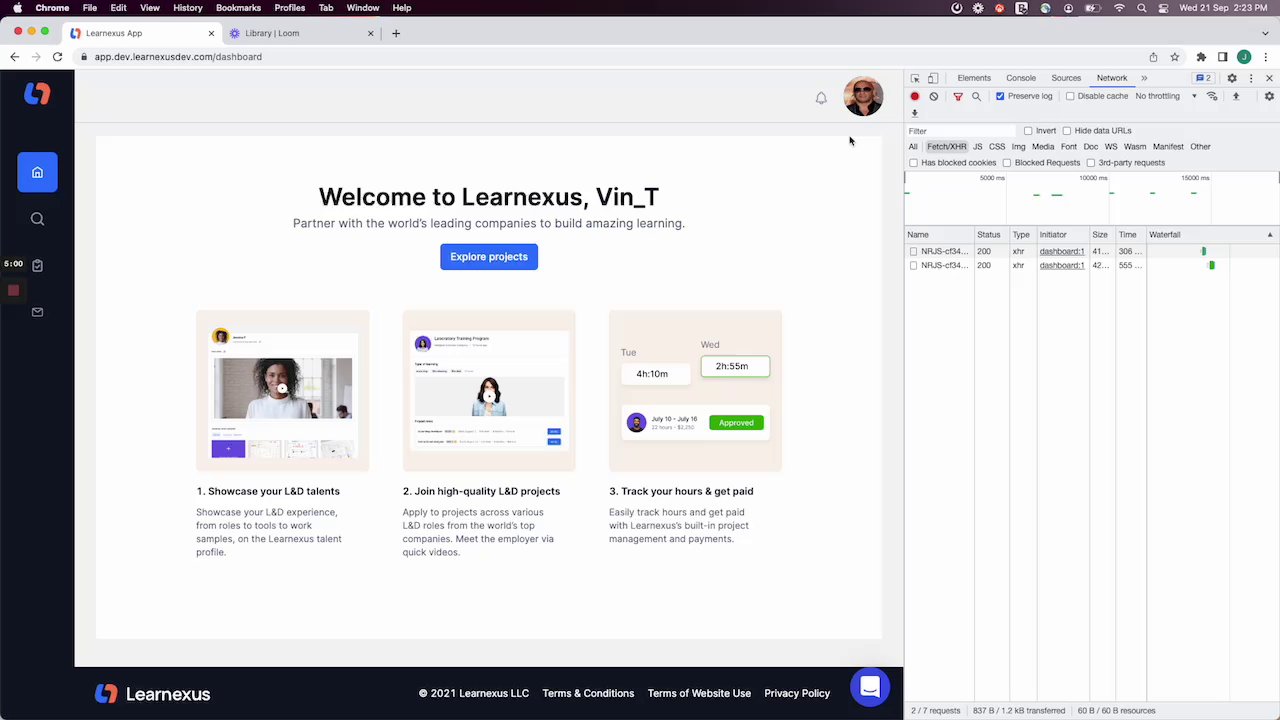Image resolution: width=1280 pixels, height=720 pixels.
Task: Enable Disable cache checkbox
Action: [x=1070, y=96]
